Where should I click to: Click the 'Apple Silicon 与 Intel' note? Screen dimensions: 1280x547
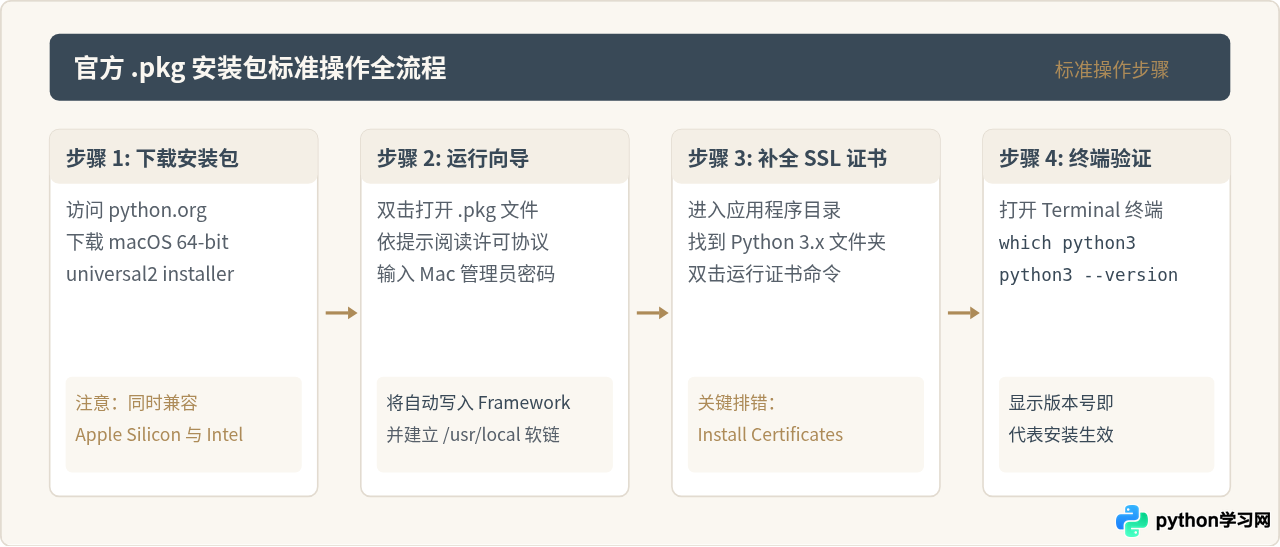point(160,435)
